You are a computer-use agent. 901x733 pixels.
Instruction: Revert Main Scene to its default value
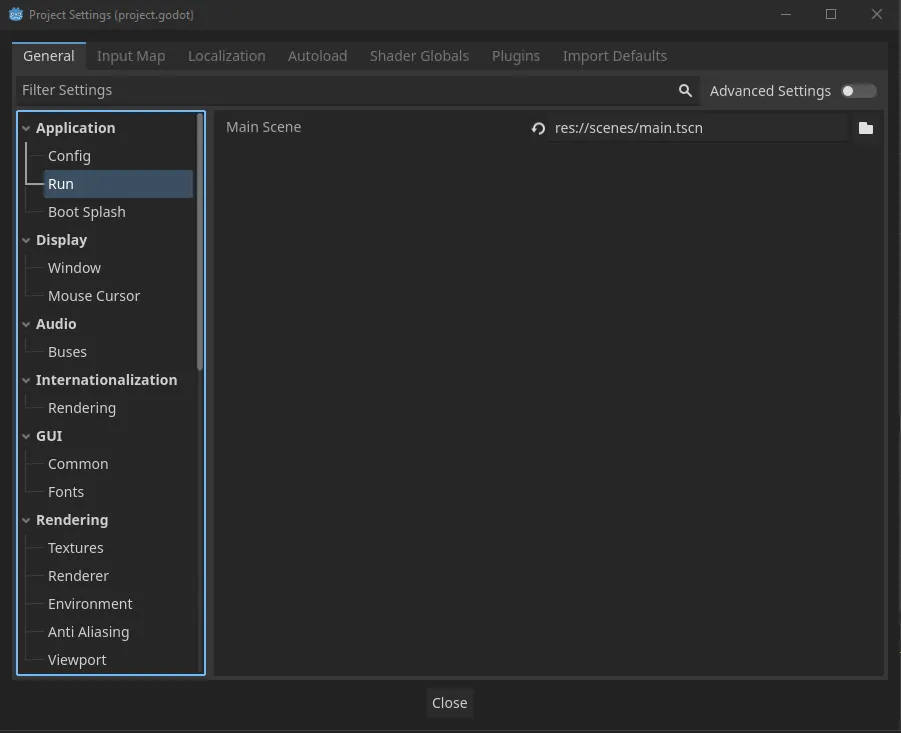(538, 128)
